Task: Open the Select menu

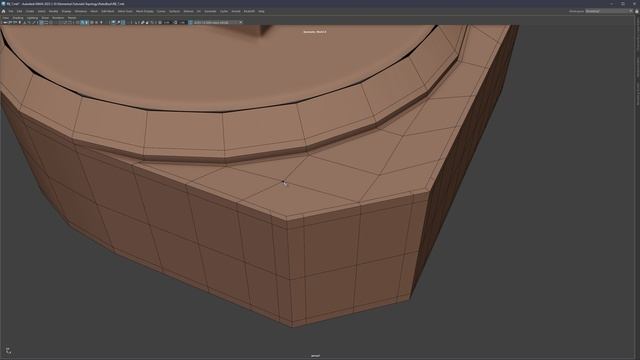Action: coord(42,11)
